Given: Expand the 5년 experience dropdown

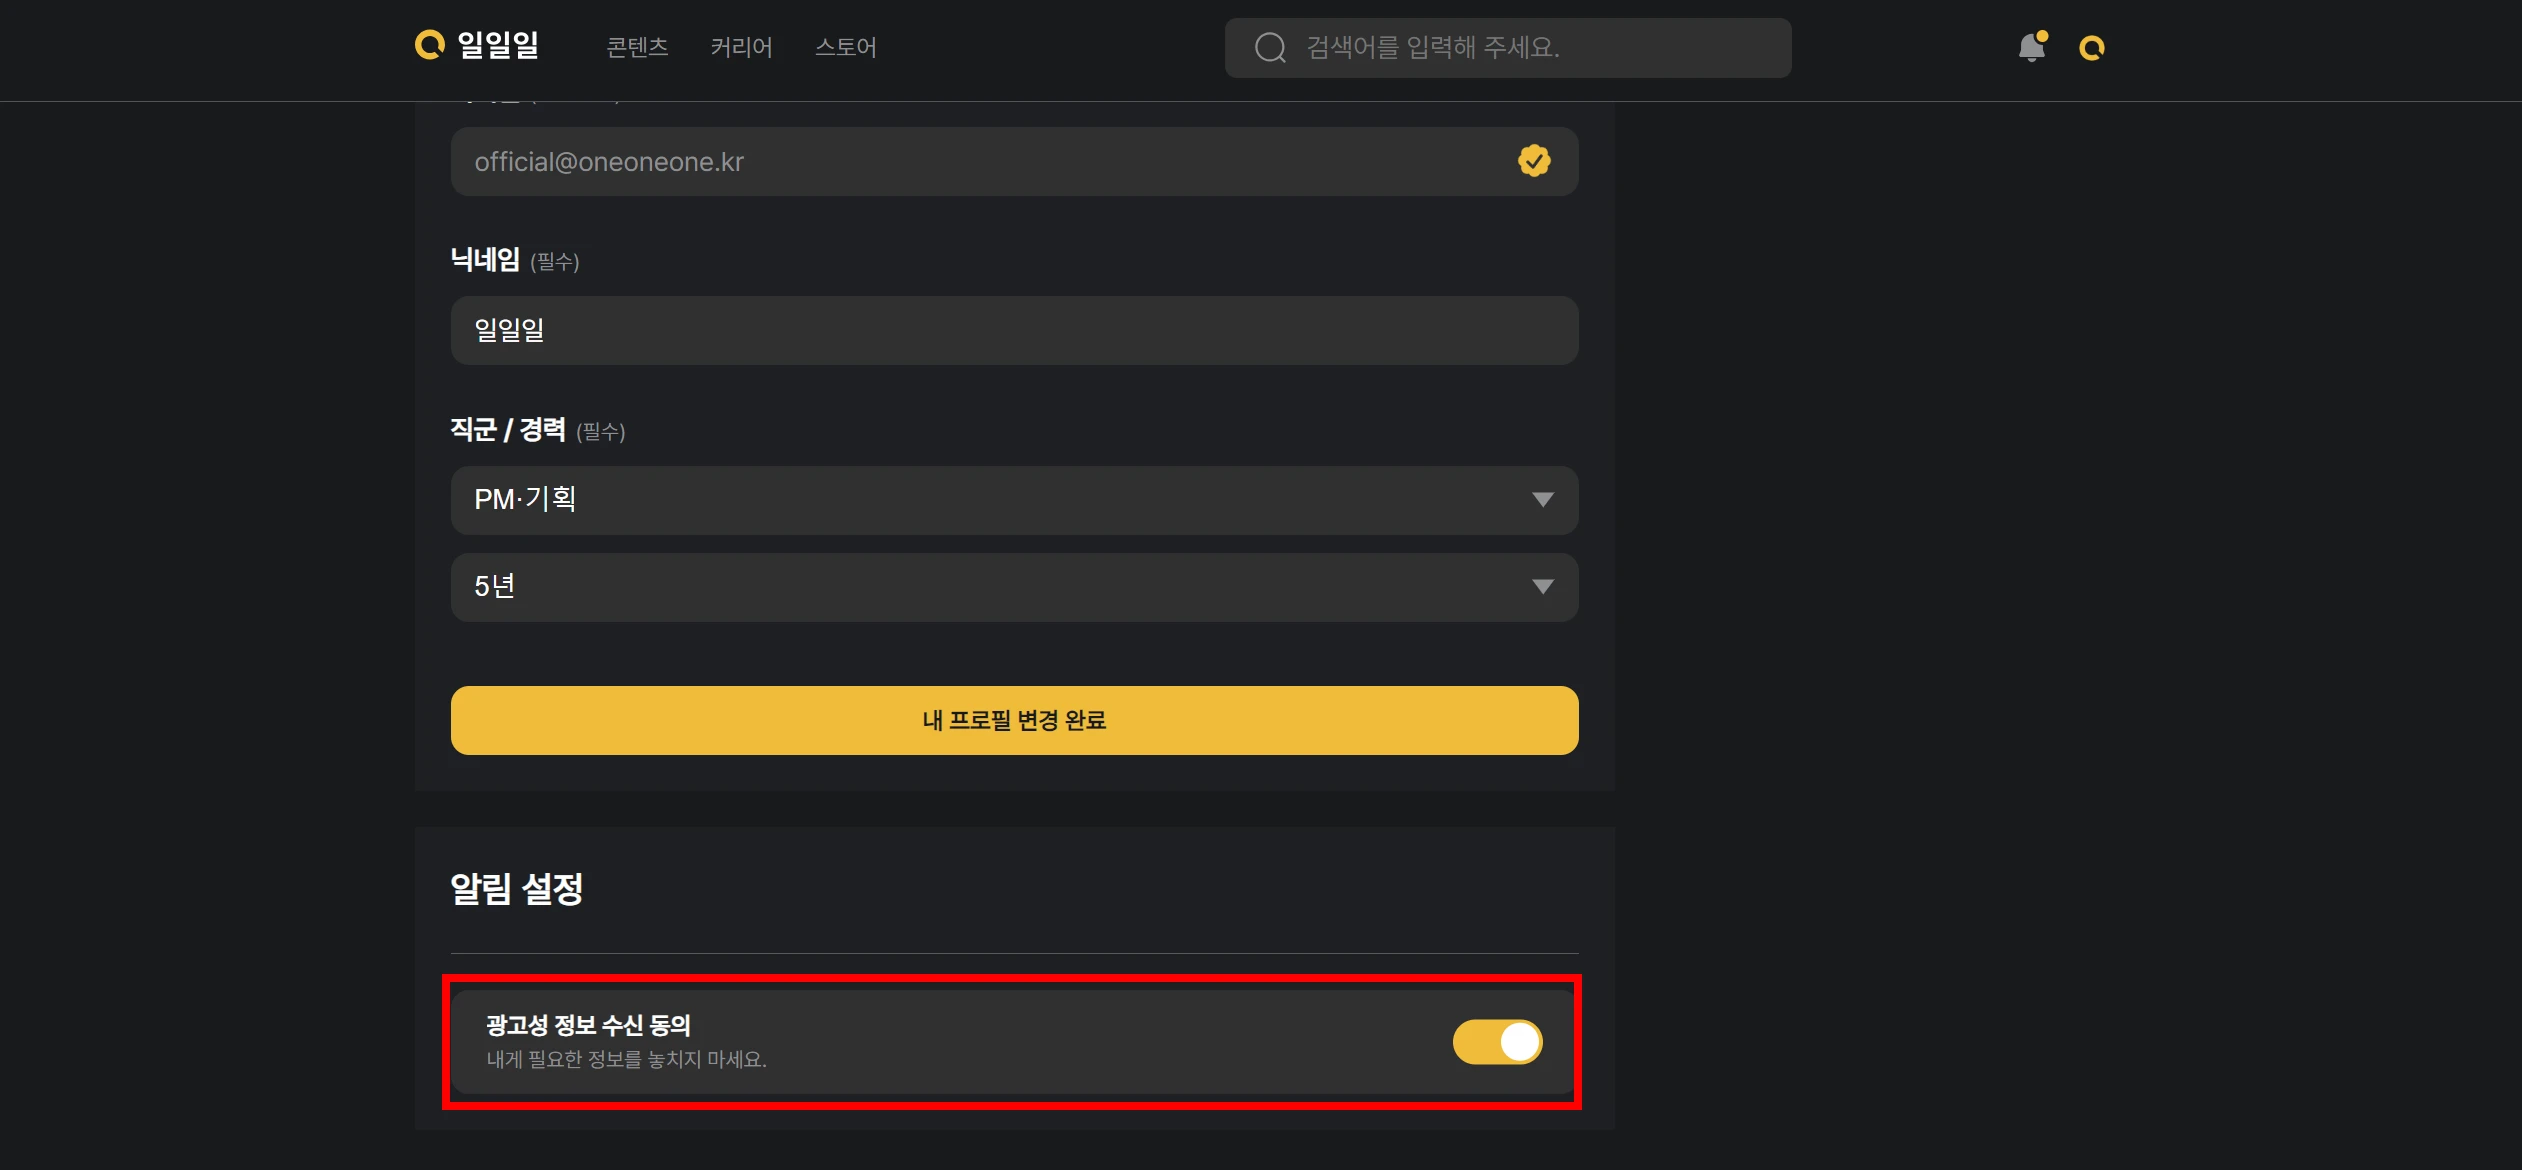Looking at the screenshot, I should point(1014,587).
